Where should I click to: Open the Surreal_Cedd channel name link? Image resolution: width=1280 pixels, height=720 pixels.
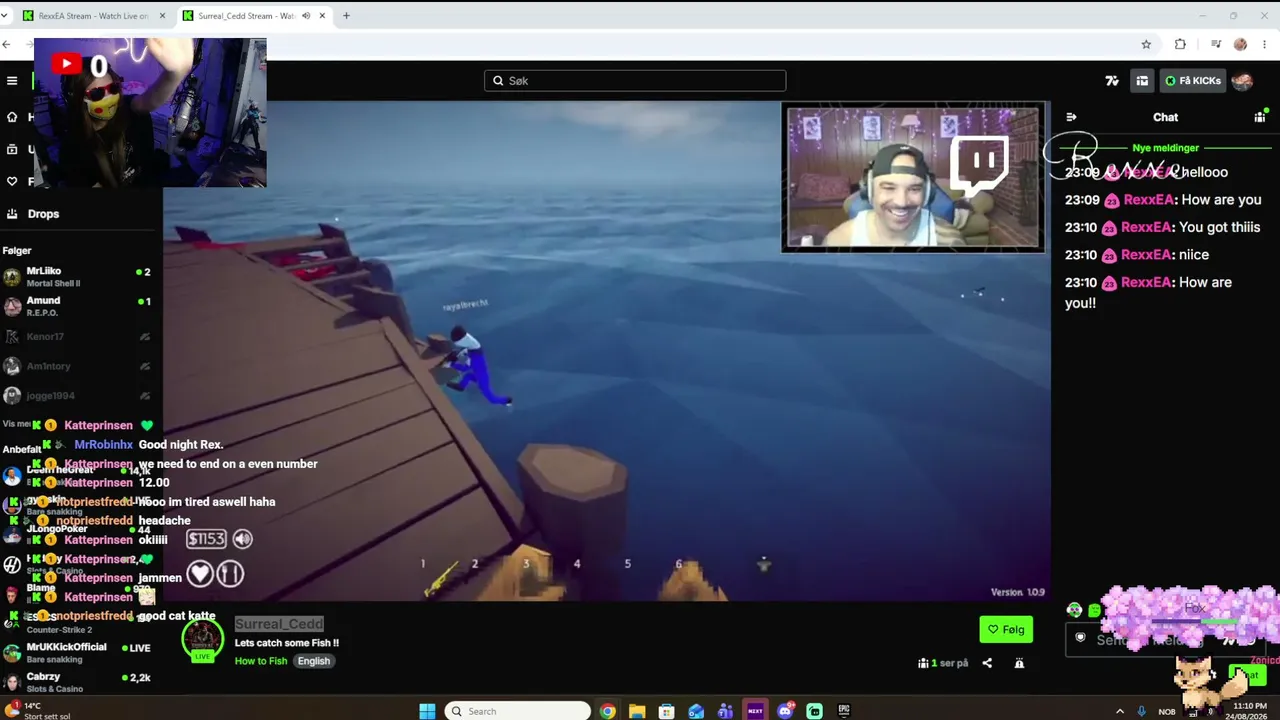coord(279,624)
